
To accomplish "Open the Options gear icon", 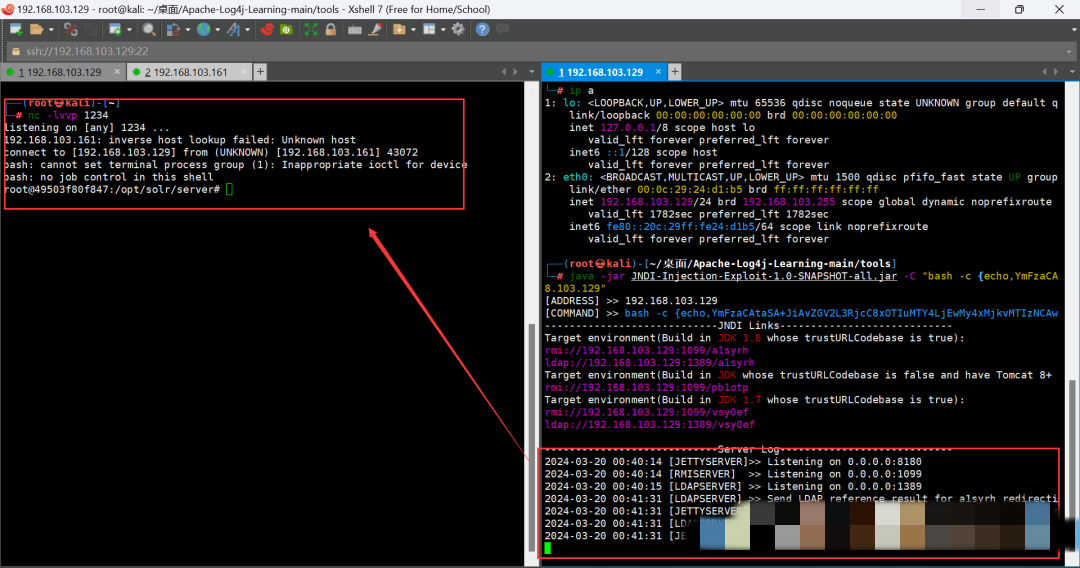I will 458,30.
